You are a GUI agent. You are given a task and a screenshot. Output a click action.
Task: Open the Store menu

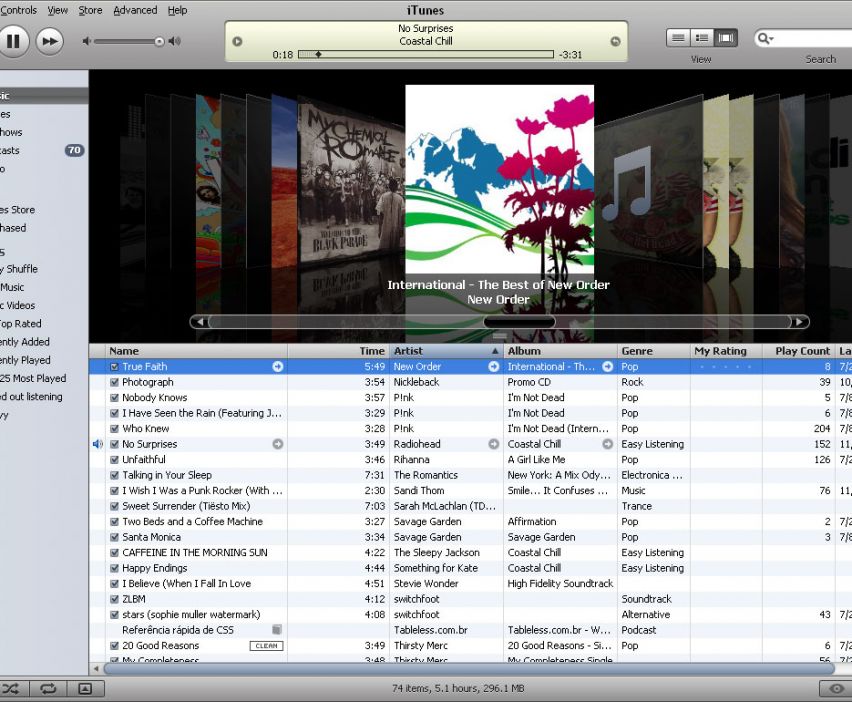pyautogui.click(x=90, y=10)
